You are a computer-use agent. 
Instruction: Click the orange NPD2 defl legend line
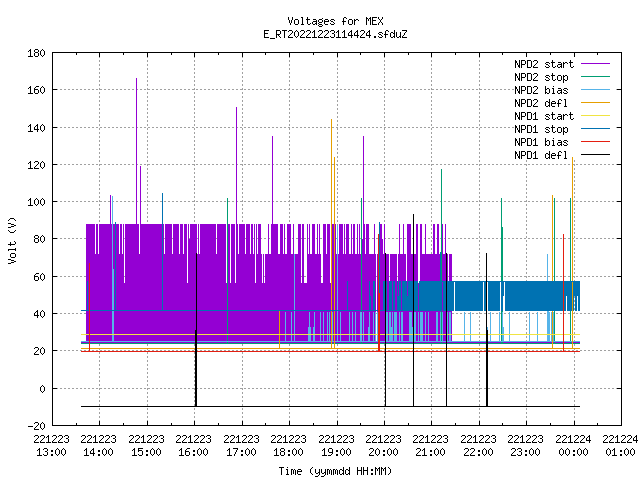click(595, 103)
